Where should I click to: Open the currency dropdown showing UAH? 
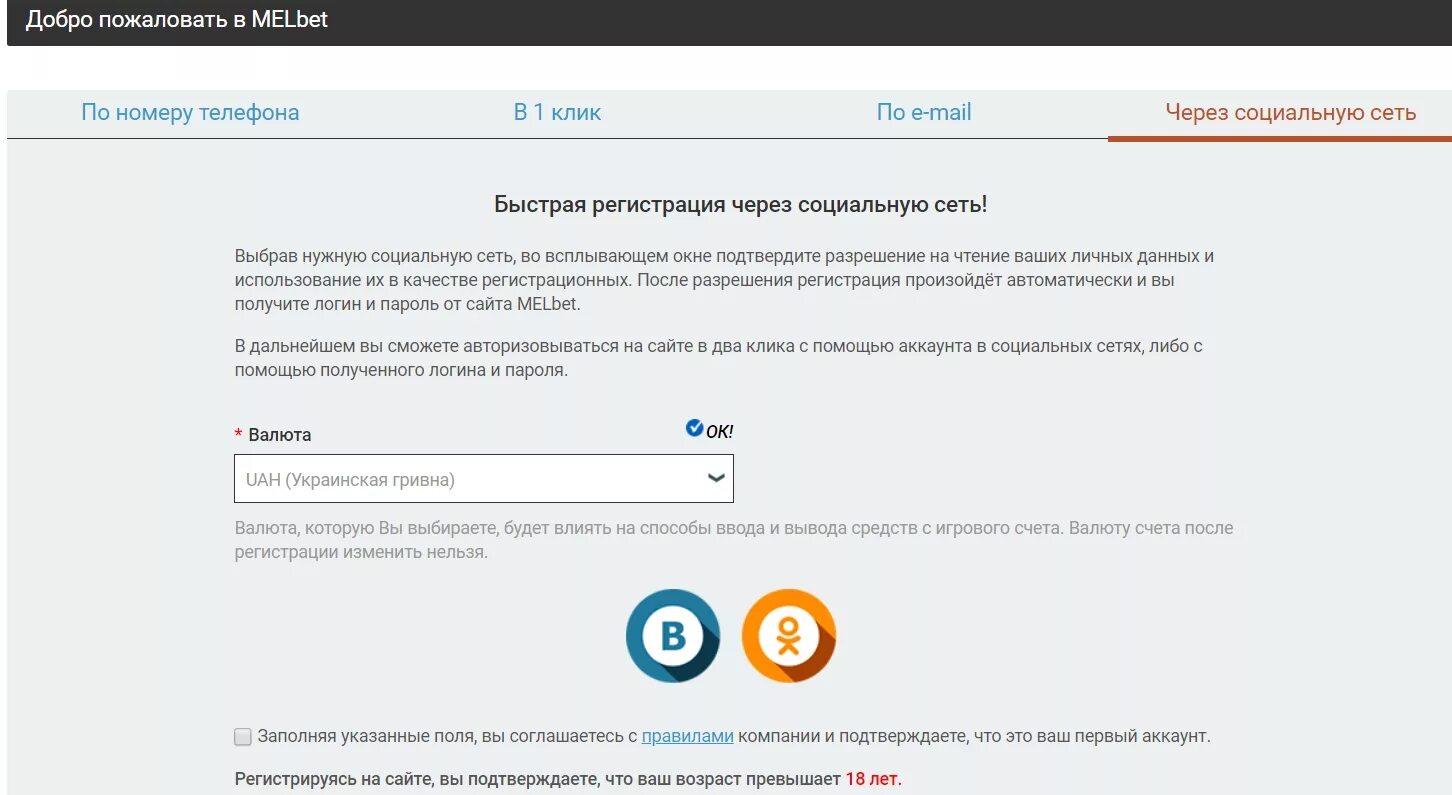pos(484,479)
